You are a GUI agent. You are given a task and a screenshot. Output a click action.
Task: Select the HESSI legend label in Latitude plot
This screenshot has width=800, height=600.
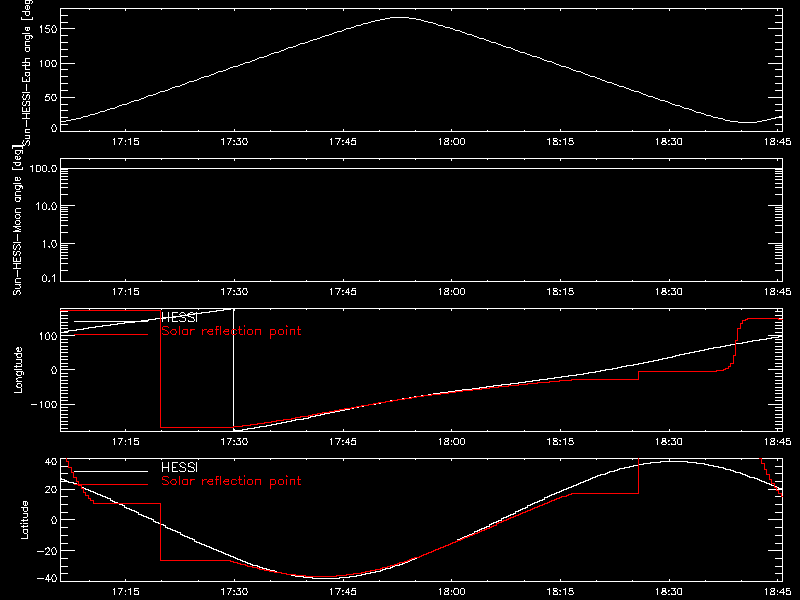pyautogui.click(x=179, y=467)
